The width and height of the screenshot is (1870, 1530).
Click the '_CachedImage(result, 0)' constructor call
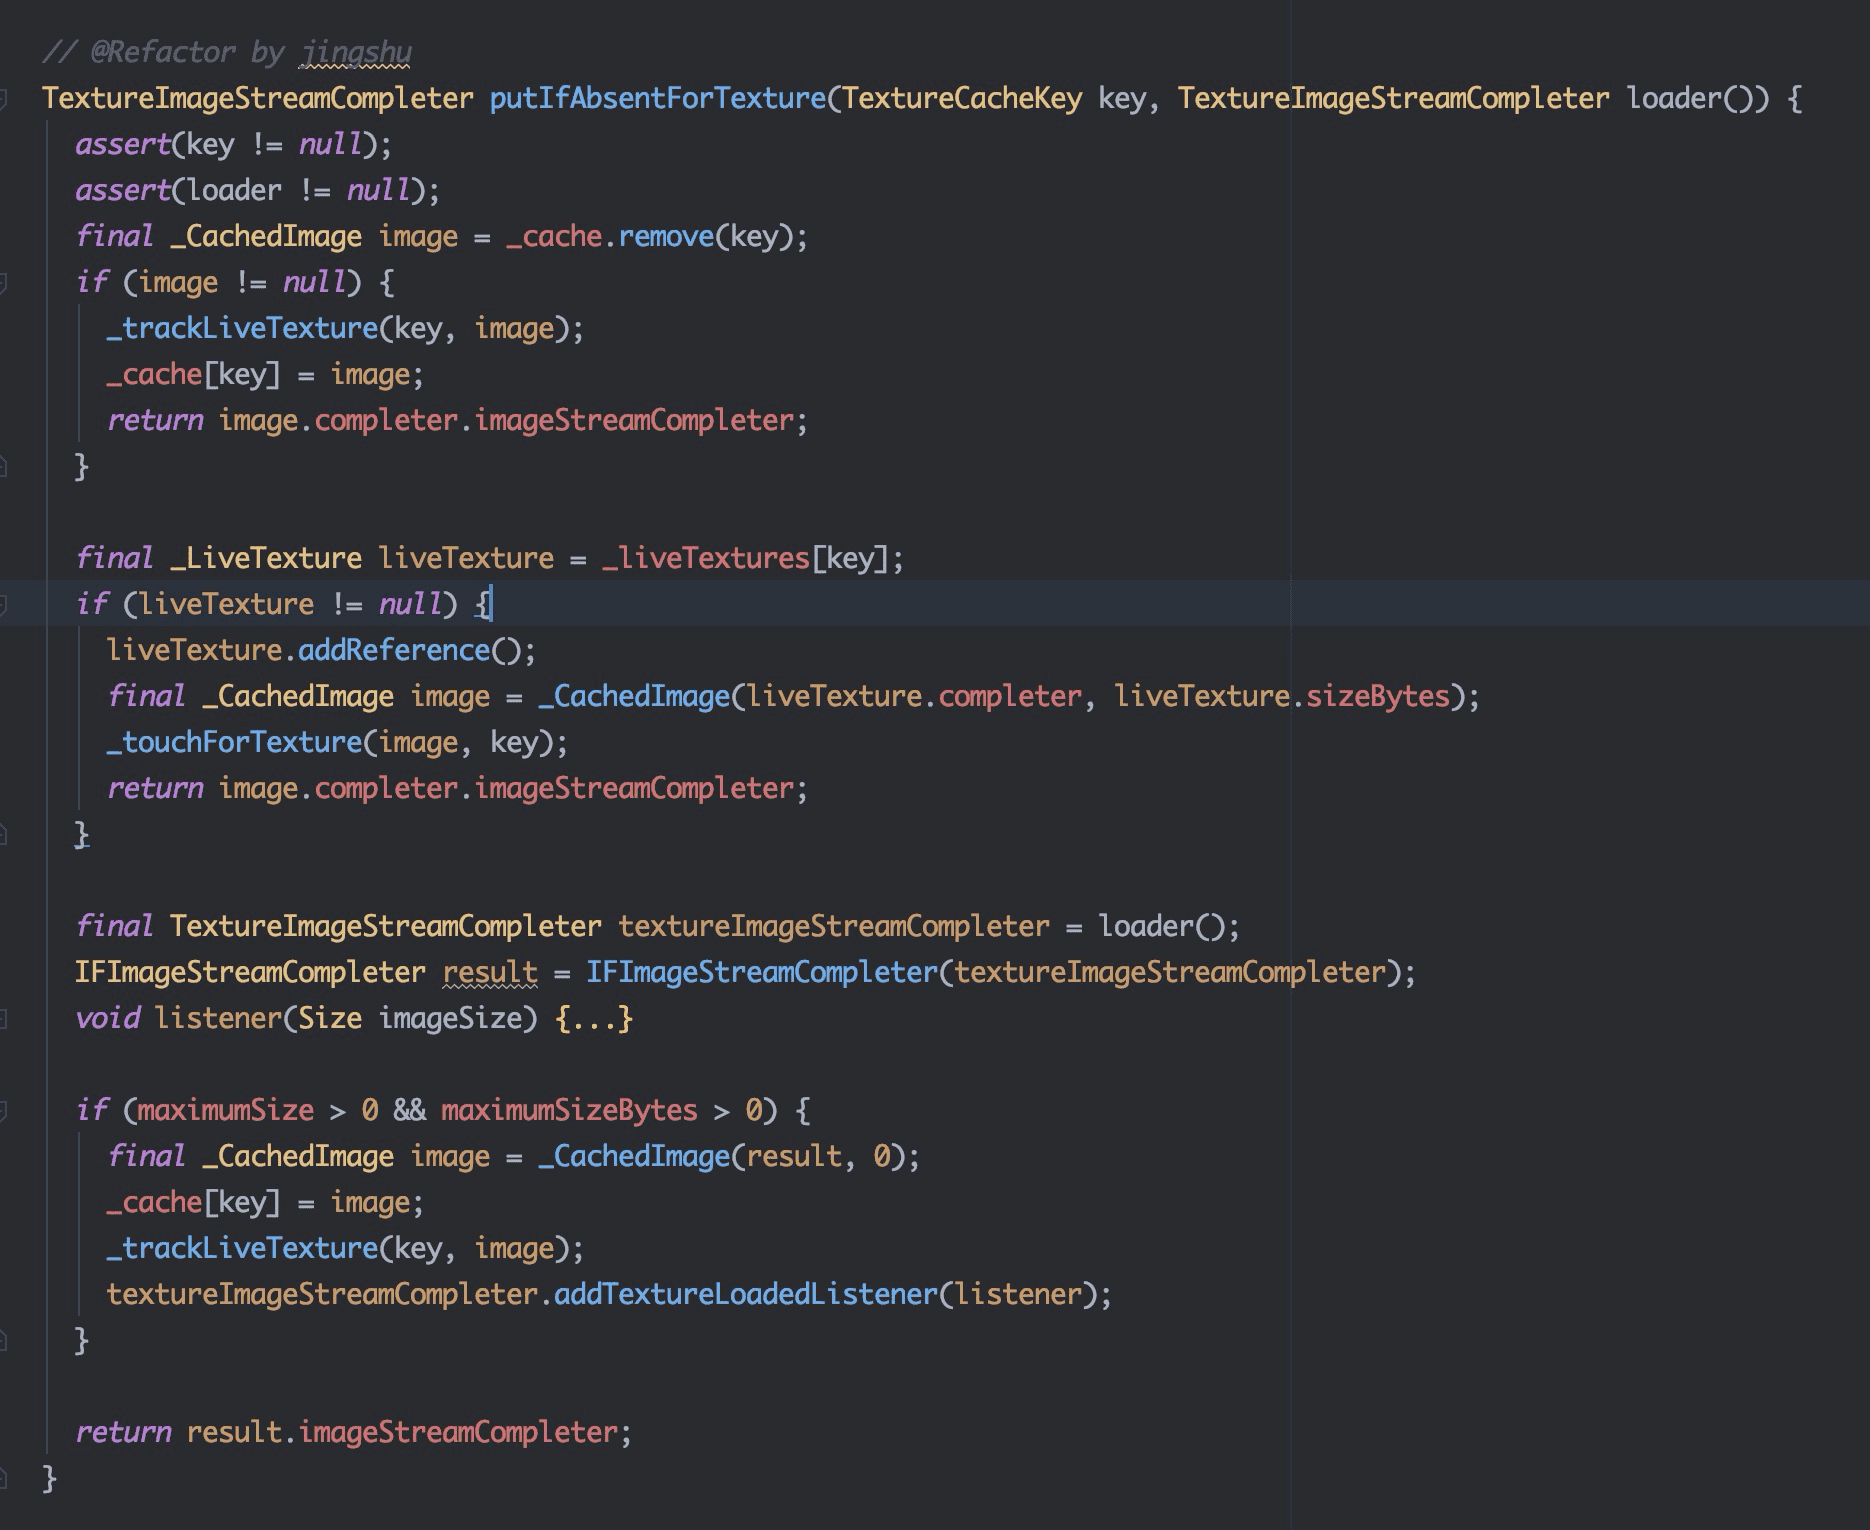[721, 1156]
